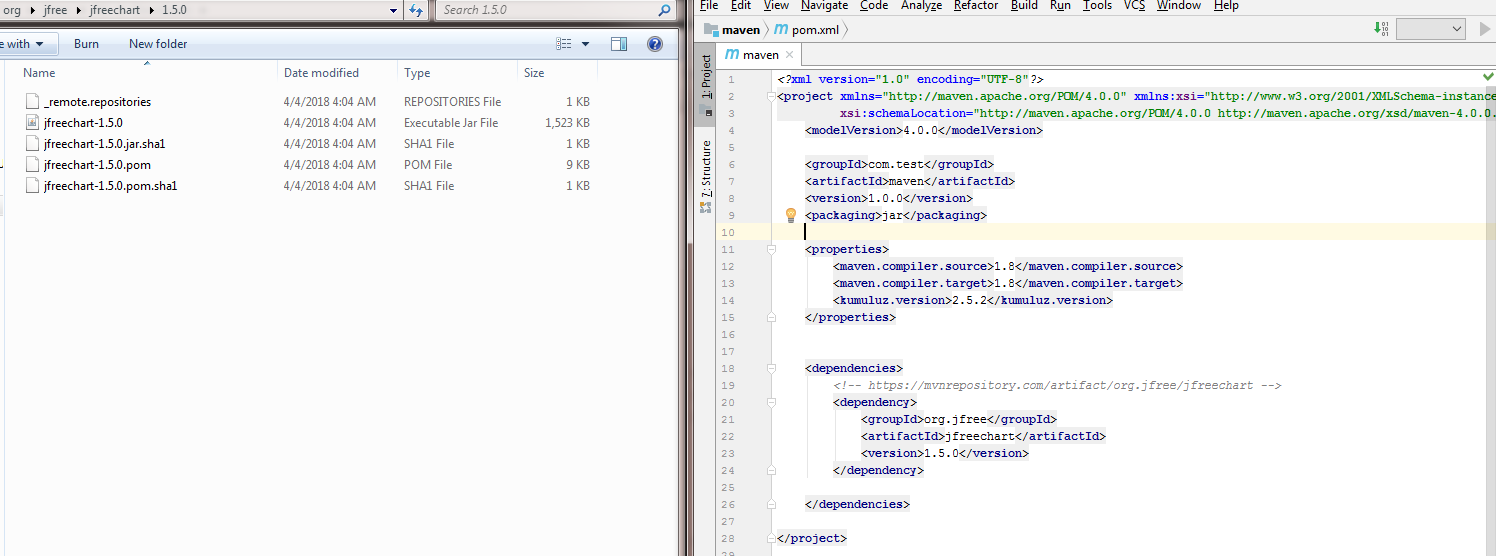Click the jfreechart-1.5.0 jar file icon
Screen dimensions: 1496x556
32,123
